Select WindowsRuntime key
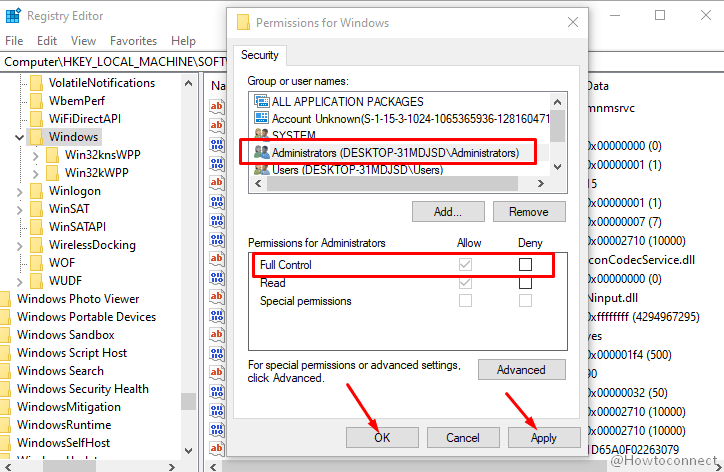The image size is (724, 472). tap(64, 425)
